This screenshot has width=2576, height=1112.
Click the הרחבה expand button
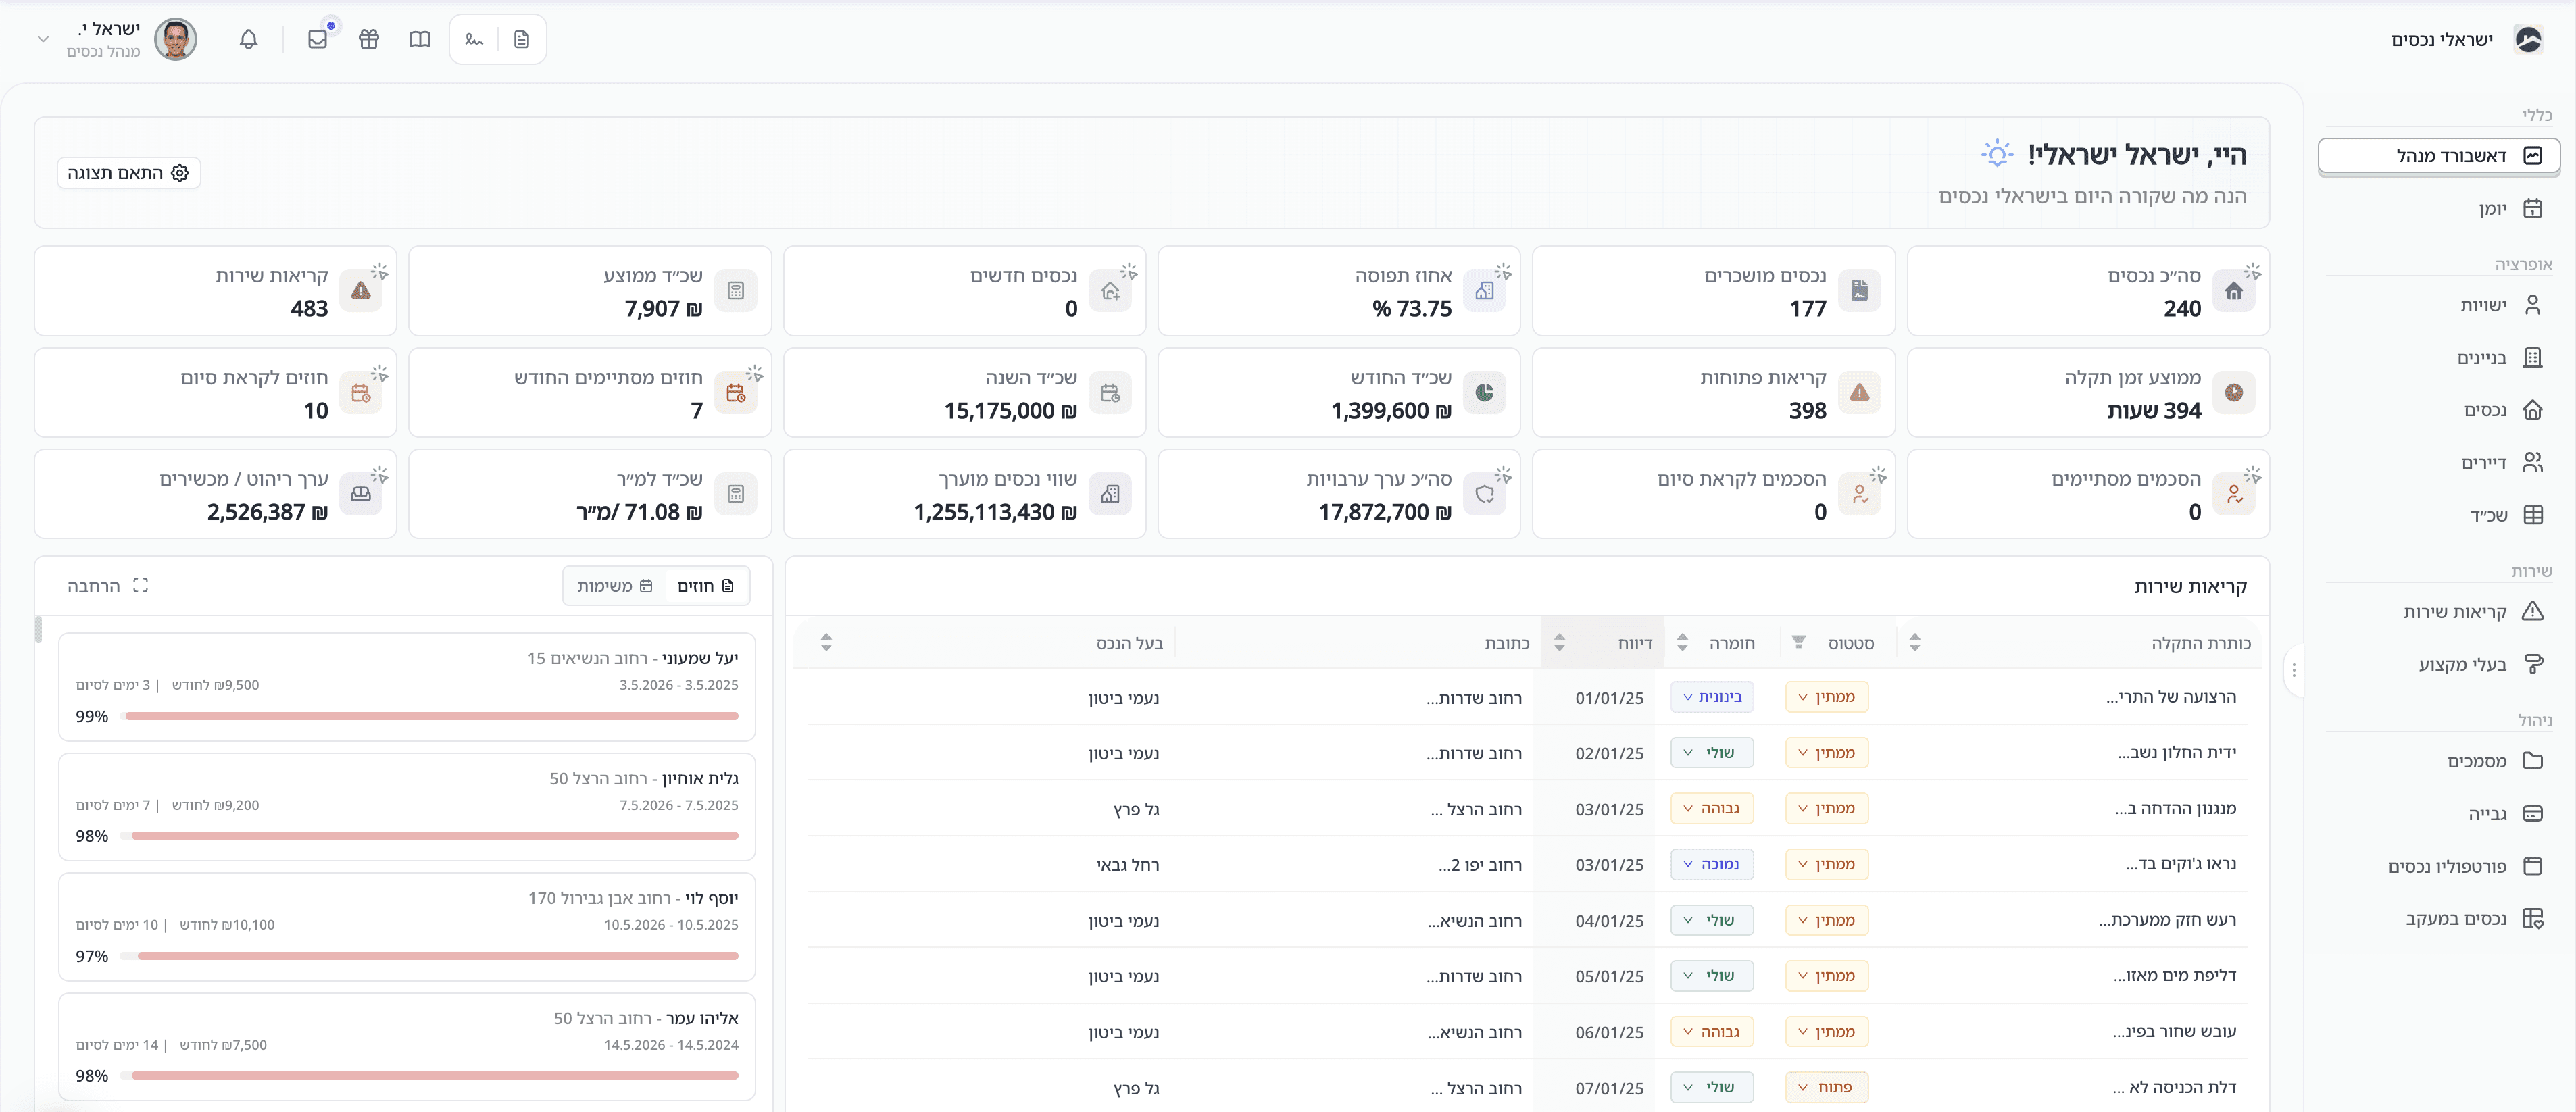pyautogui.click(x=108, y=586)
